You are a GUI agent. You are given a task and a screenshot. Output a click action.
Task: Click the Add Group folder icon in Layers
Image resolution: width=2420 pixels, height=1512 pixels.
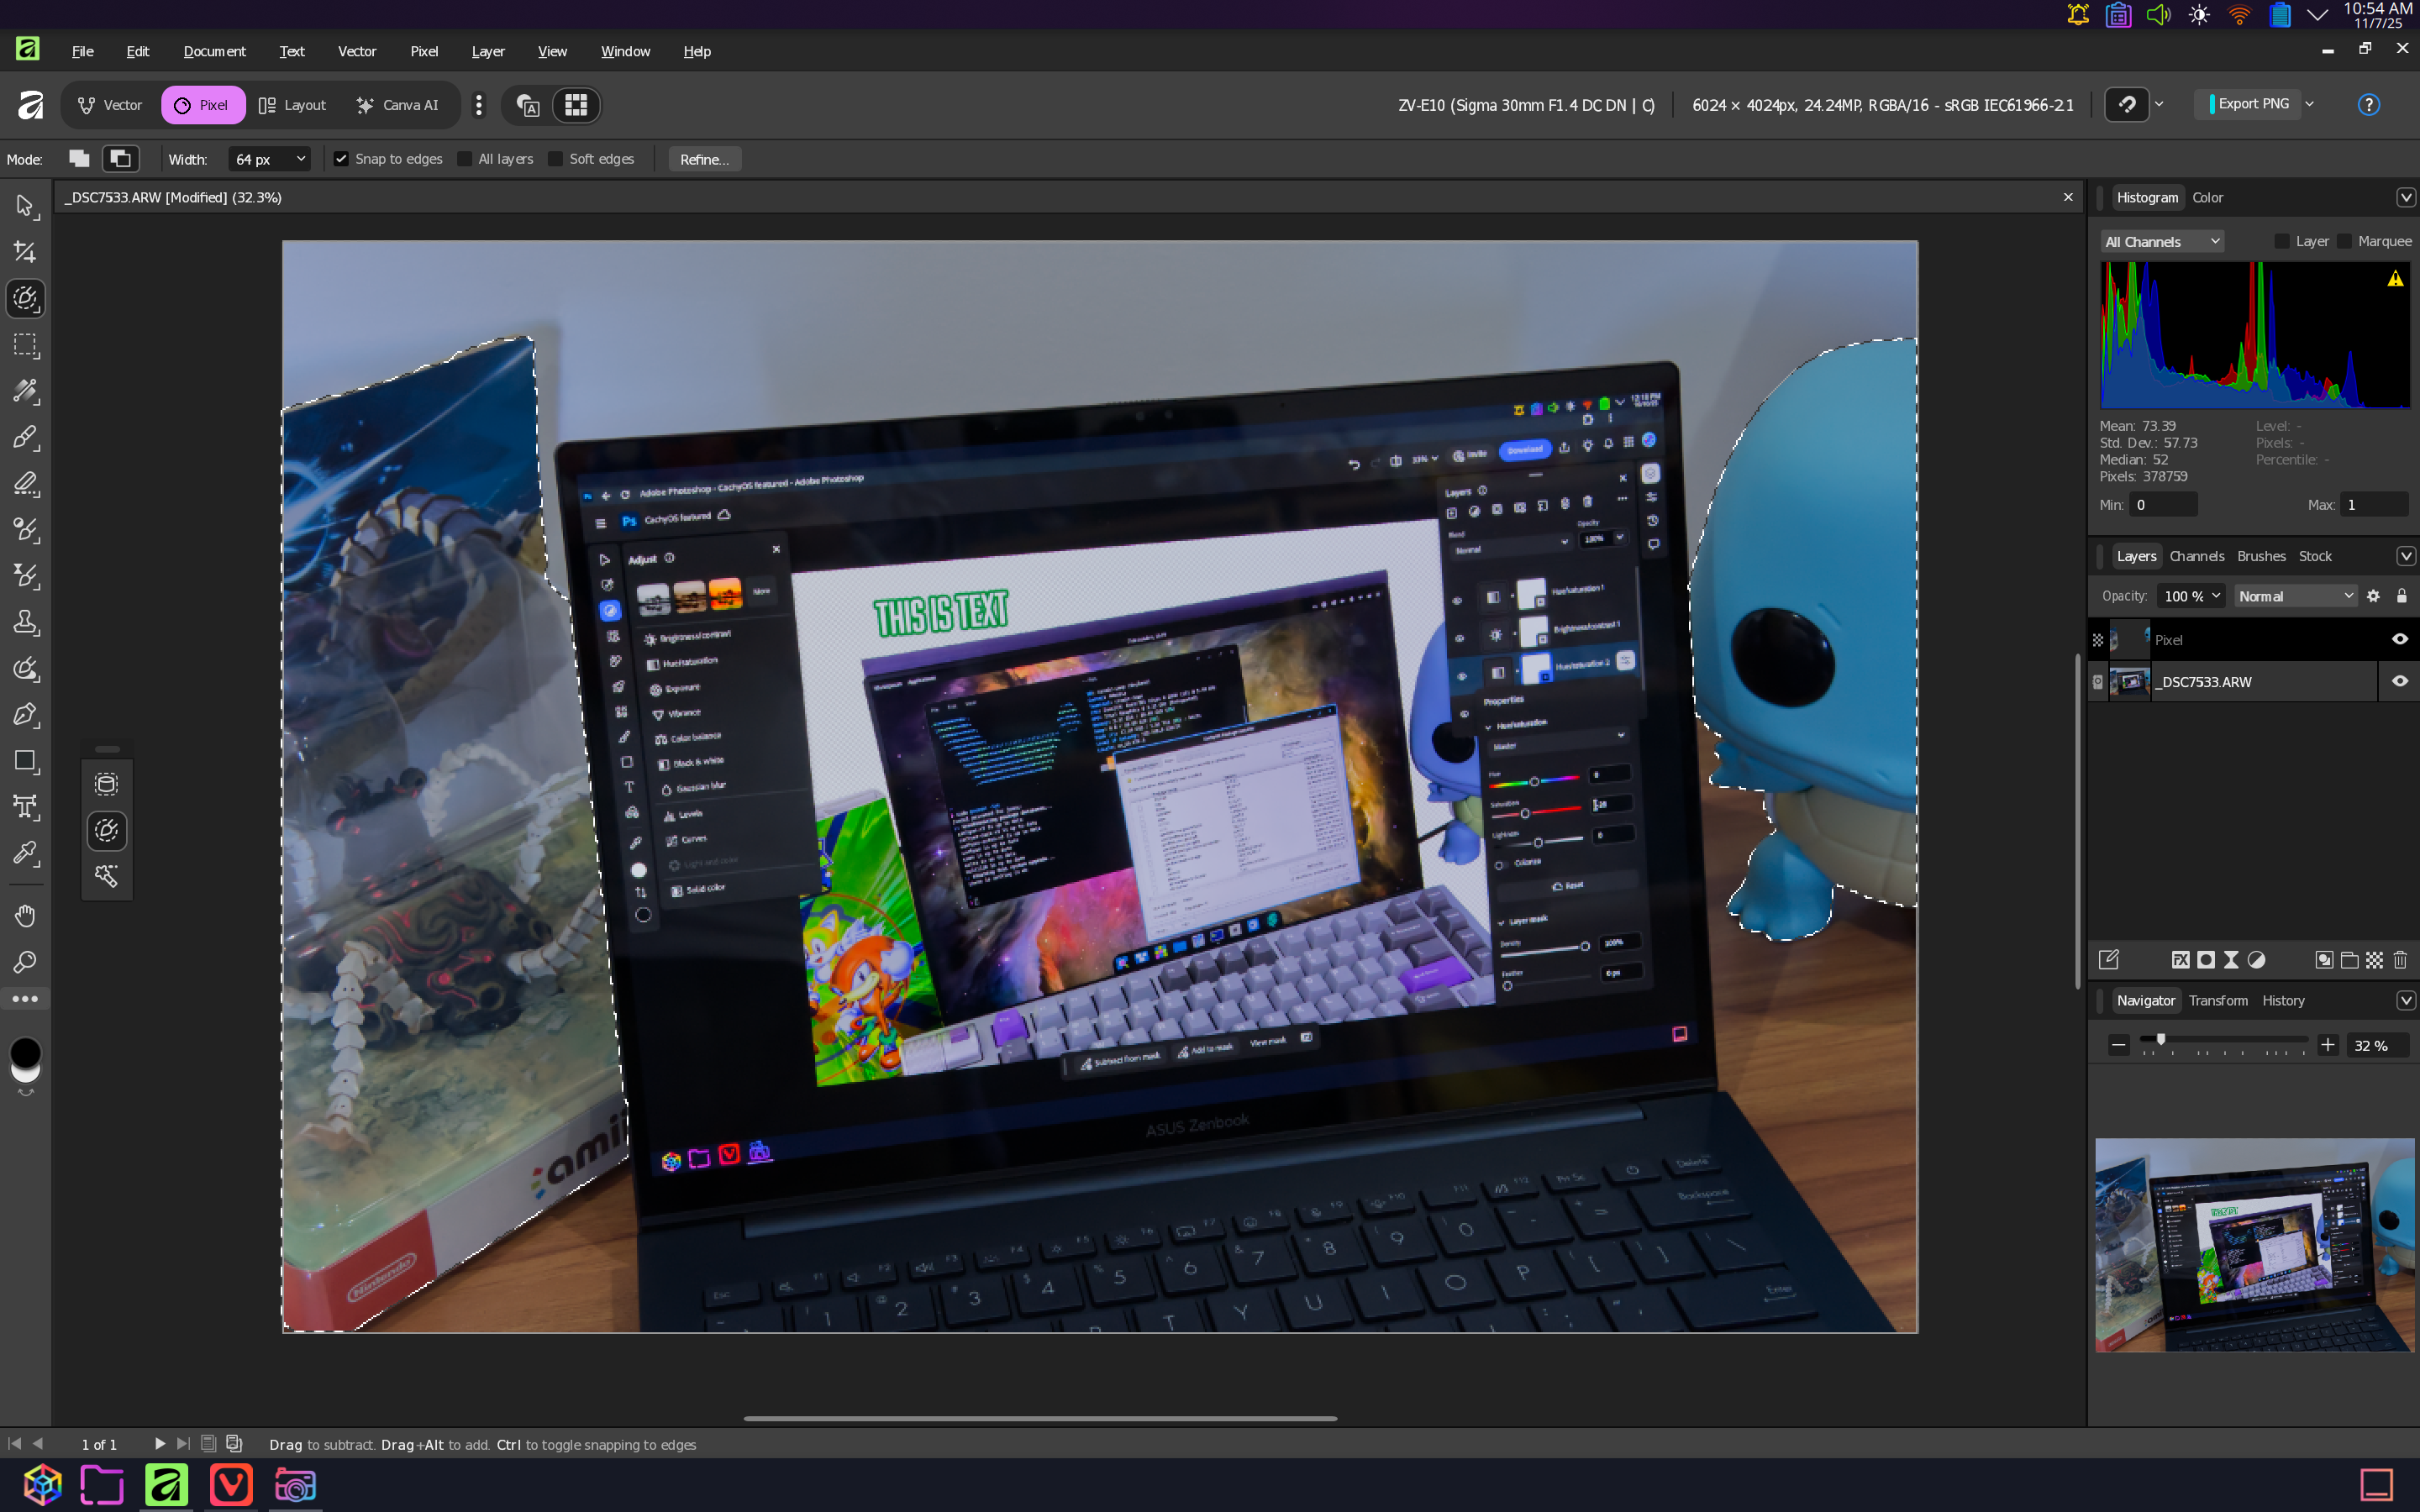(x=2350, y=960)
